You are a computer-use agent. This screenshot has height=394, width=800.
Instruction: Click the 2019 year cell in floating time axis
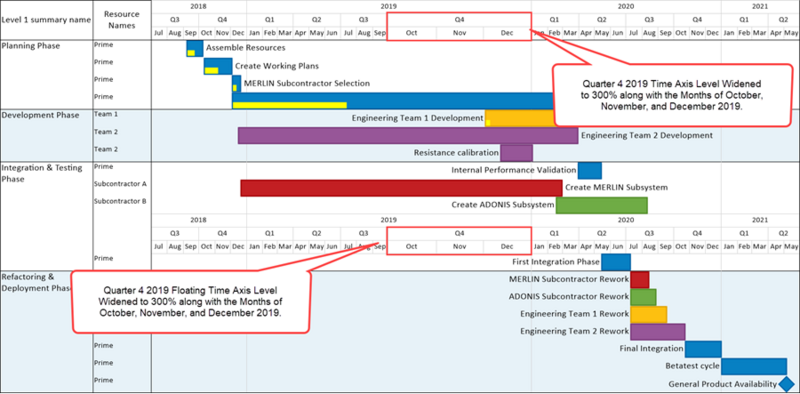point(389,220)
